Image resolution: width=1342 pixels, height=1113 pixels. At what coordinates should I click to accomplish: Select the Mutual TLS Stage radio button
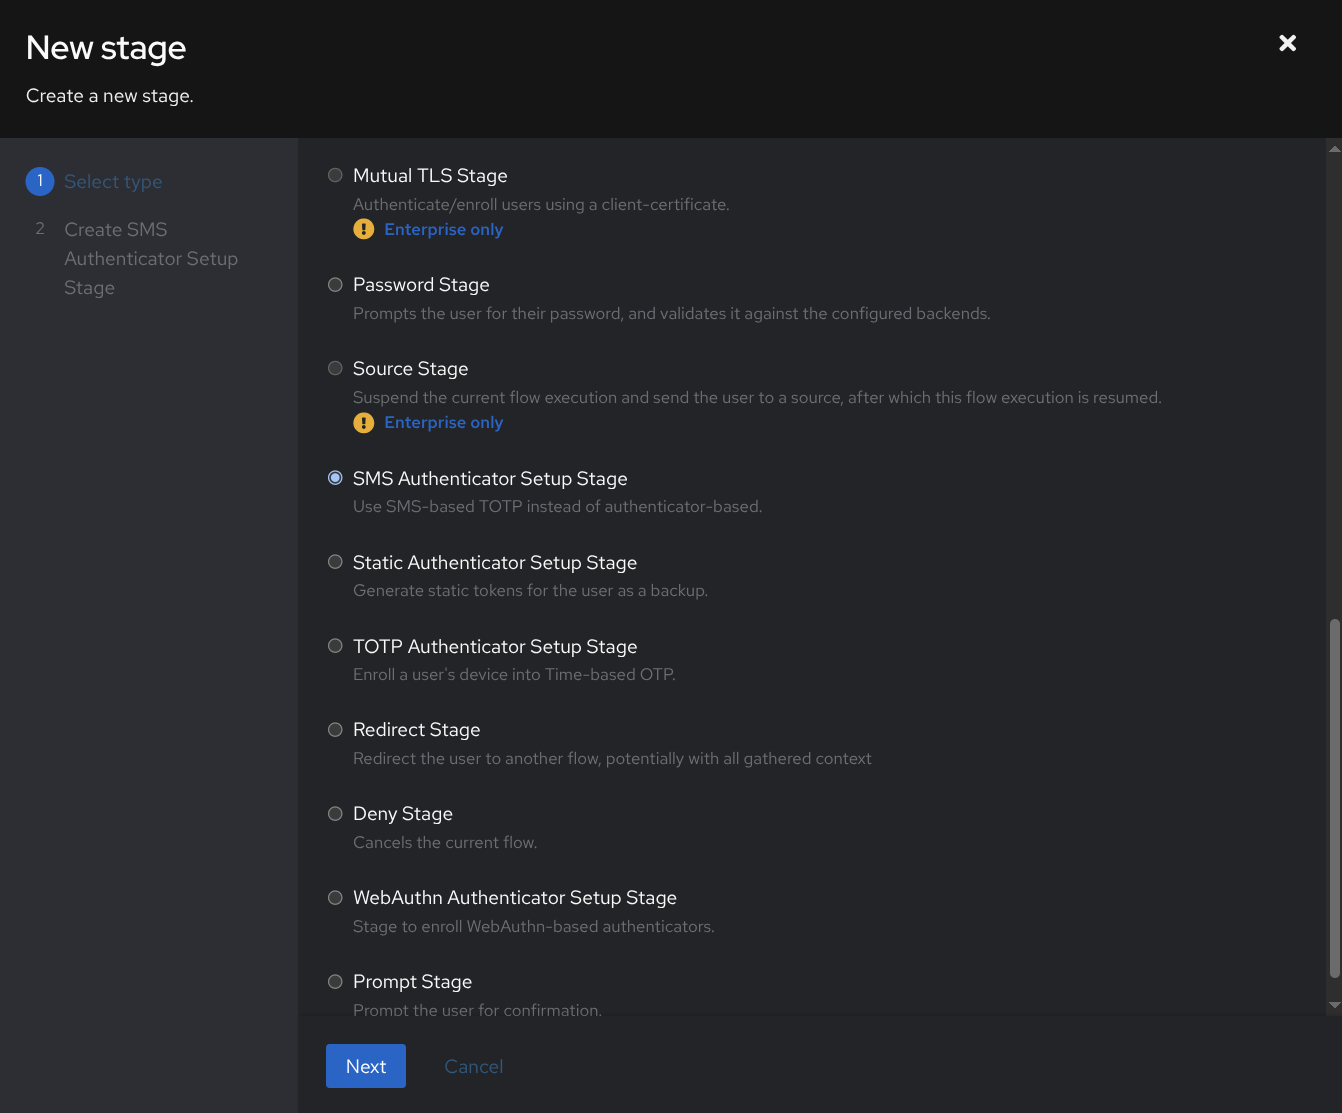pos(335,176)
